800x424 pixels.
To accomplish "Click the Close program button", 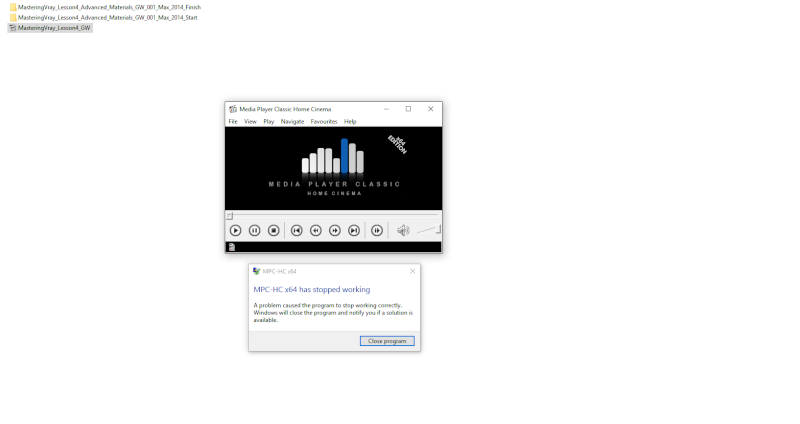I will click(387, 341).
